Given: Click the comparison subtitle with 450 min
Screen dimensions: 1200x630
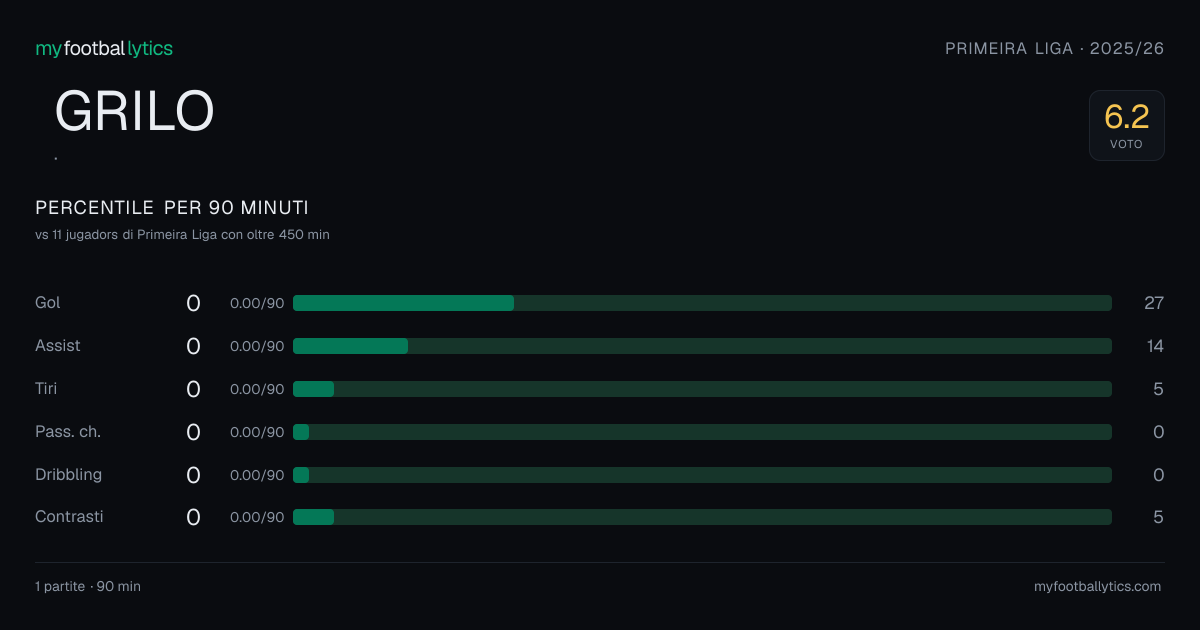Looking at the screenshot, I should coord(182,235).
